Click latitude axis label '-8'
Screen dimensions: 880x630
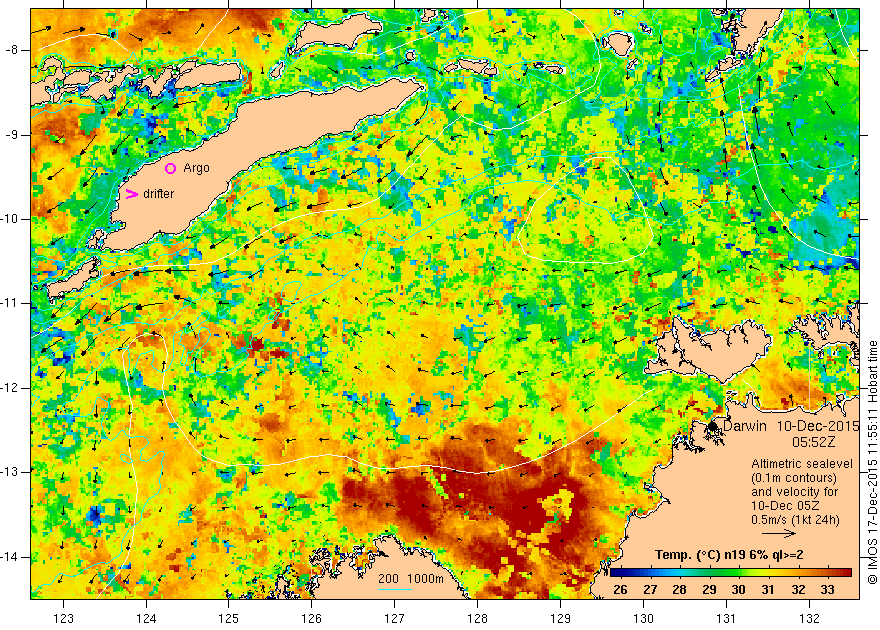click(x=11, y=50)
